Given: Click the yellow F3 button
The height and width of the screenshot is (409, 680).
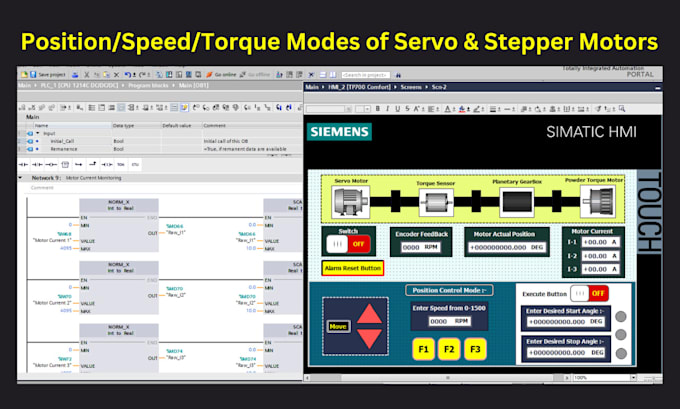Looking at the screenshot, I should point(475,349).
